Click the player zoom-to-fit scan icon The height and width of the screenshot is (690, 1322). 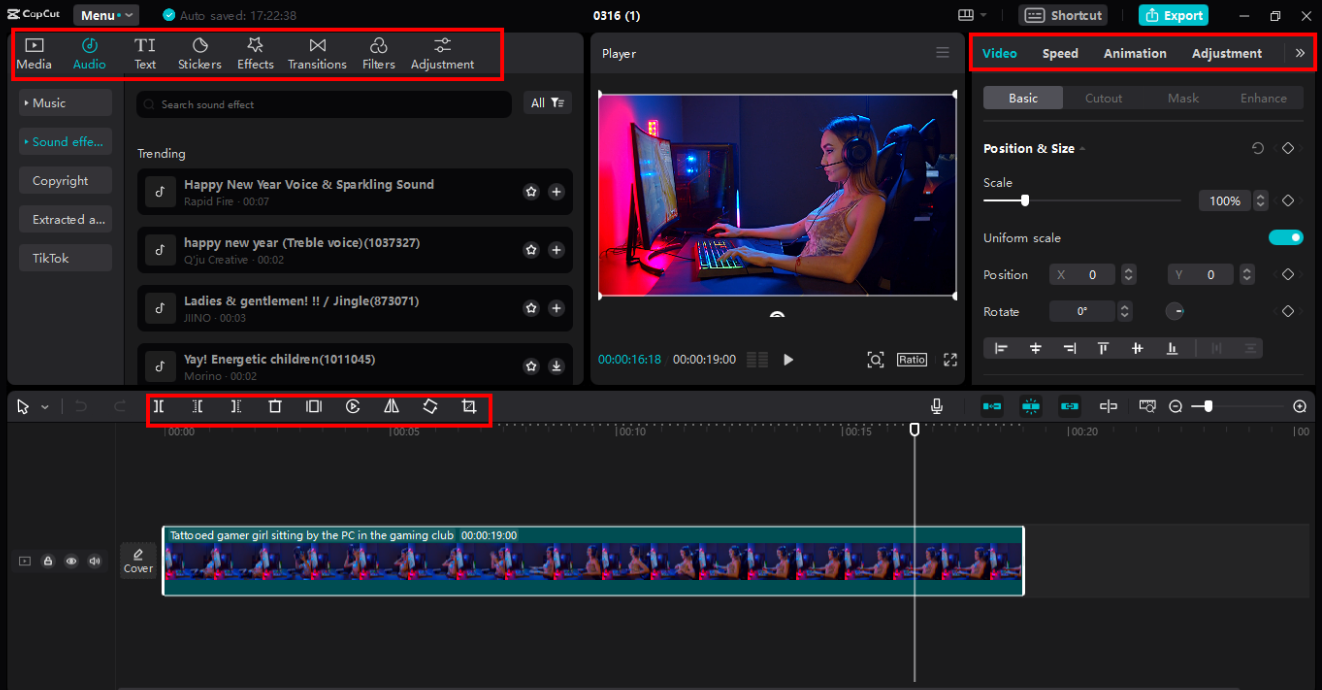(876, 360)
